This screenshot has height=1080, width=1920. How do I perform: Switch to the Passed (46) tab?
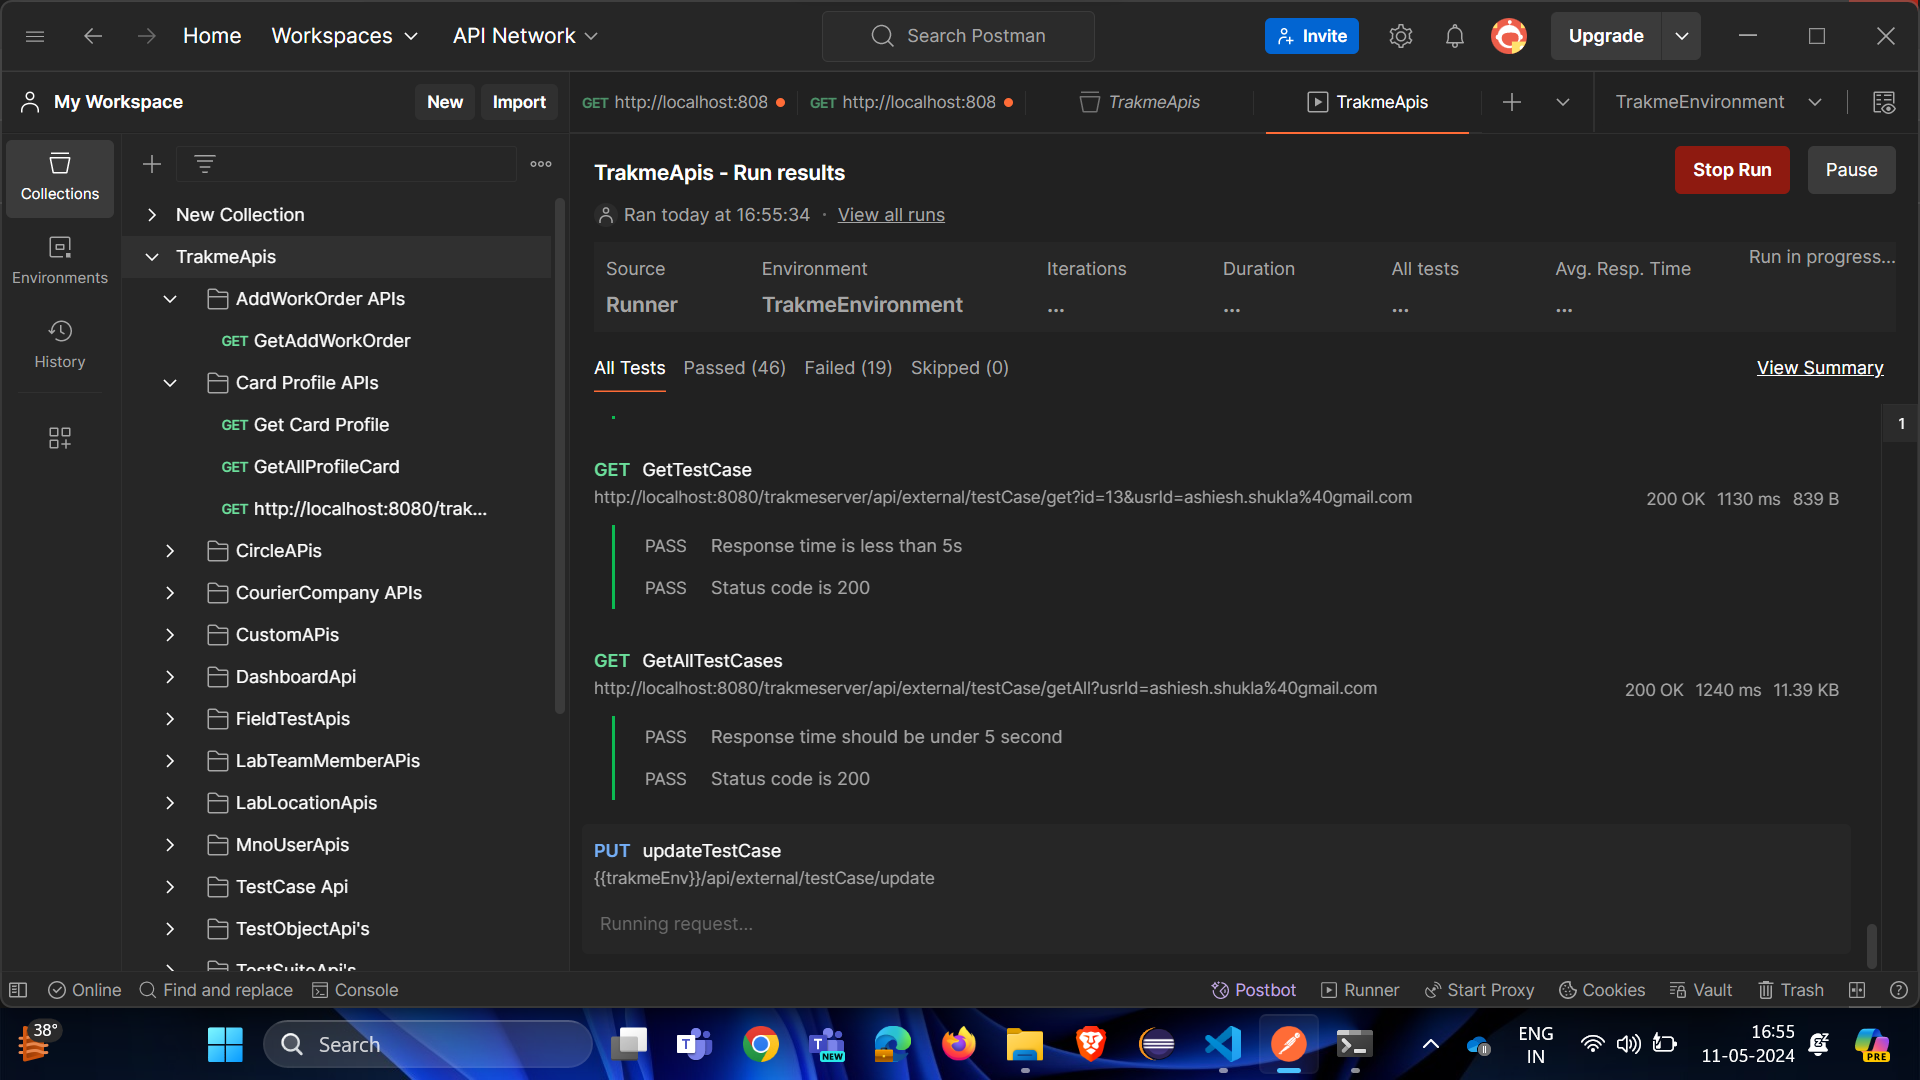735,368
